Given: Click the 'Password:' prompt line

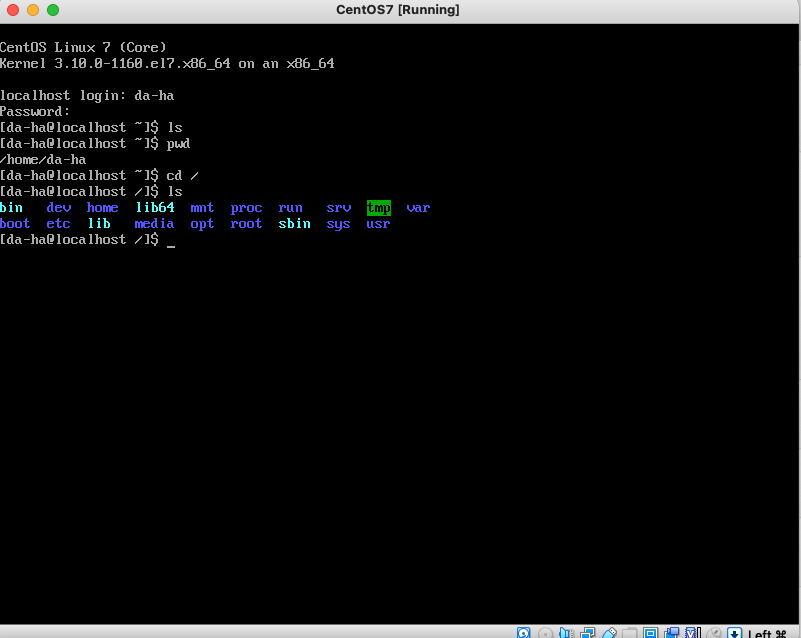Looking at the screenshot, I should pos(35,111).
